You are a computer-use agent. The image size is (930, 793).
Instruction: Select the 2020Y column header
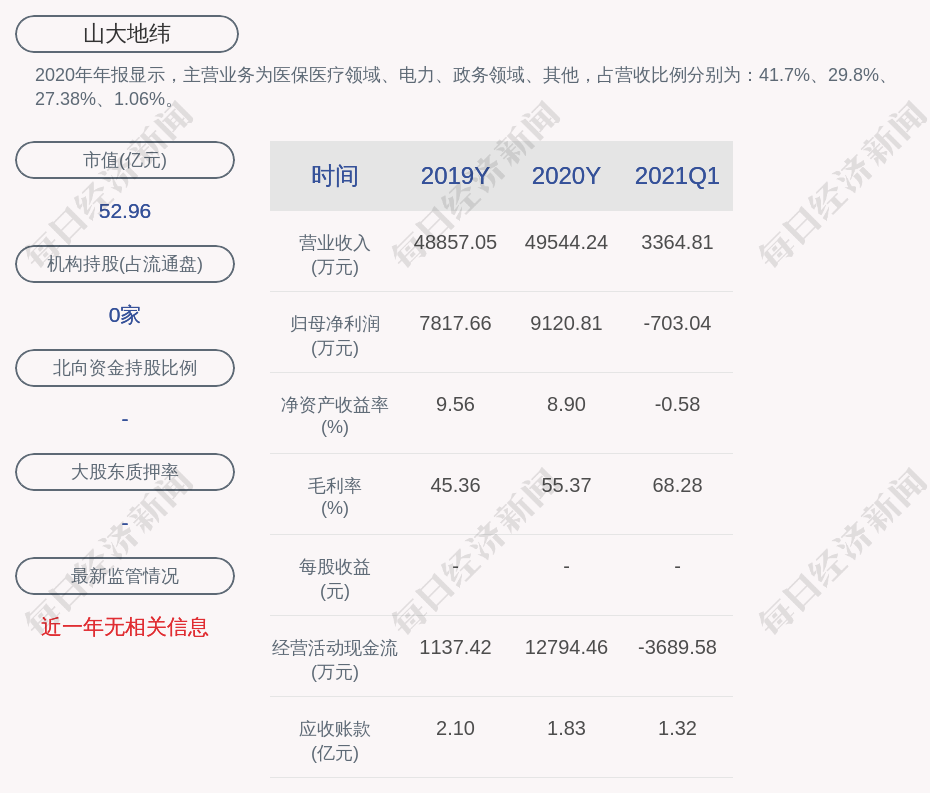click(x=566, y=176)
